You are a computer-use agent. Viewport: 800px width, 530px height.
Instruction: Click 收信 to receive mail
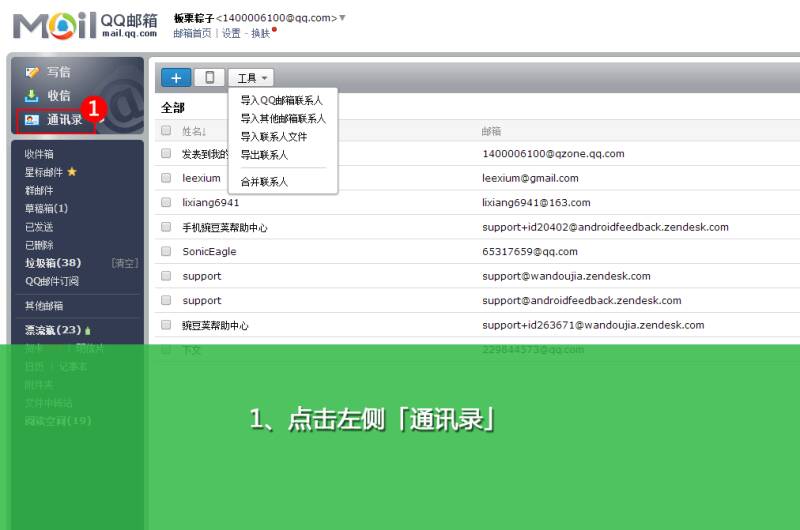pyautogui.click(x=59, y=95)
